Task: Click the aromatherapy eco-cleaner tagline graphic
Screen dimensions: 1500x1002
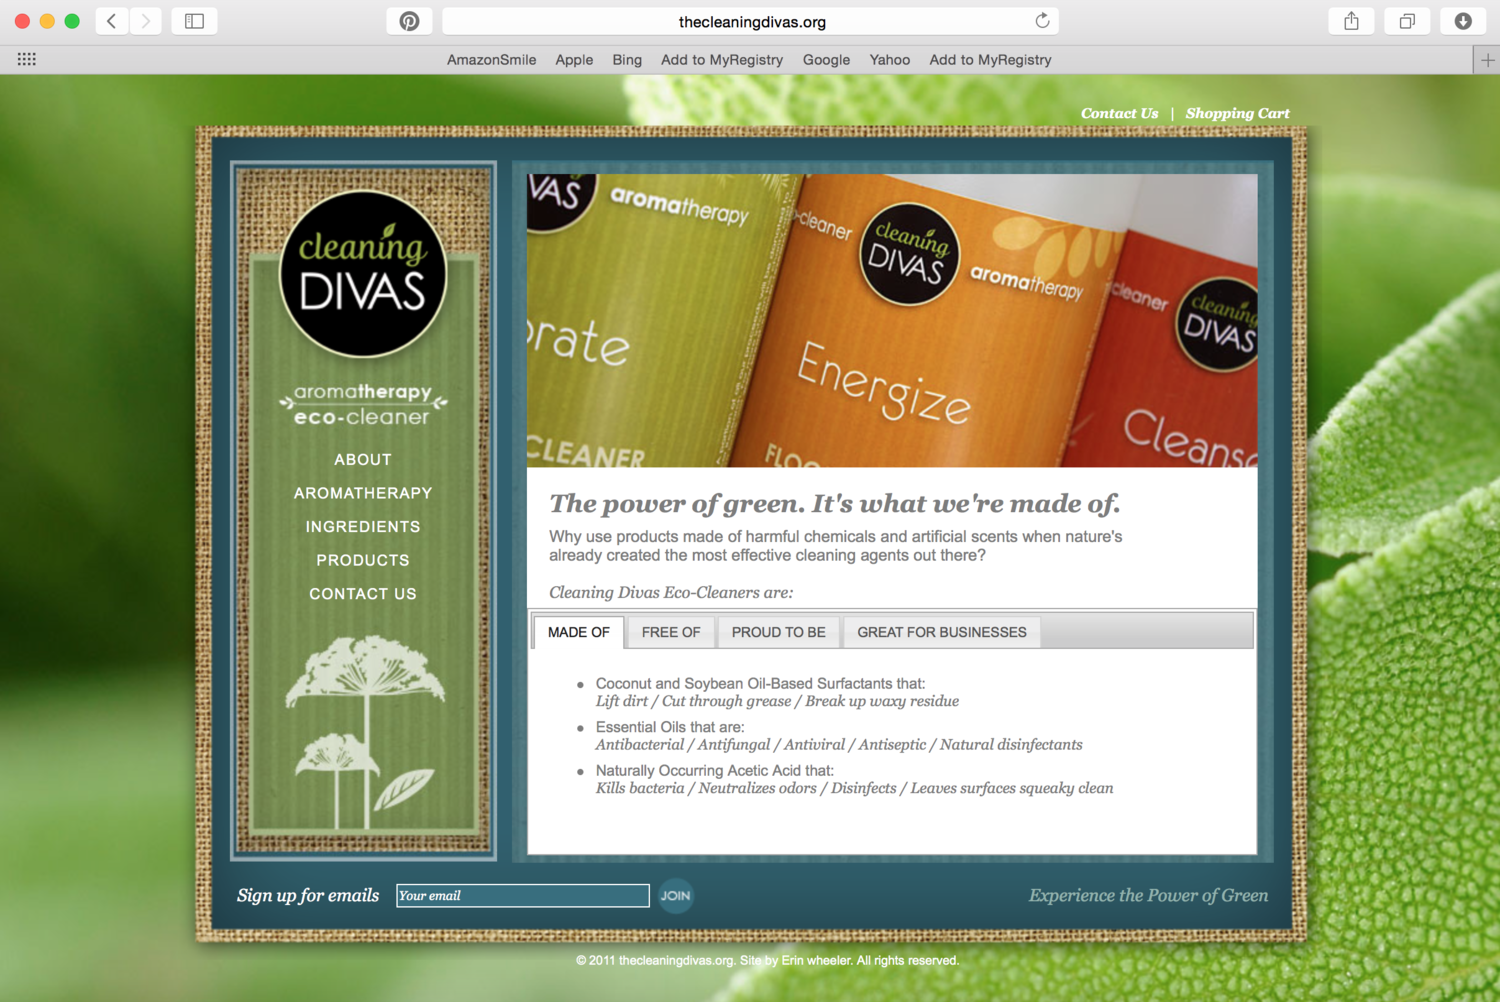Action: pos(363,404)
